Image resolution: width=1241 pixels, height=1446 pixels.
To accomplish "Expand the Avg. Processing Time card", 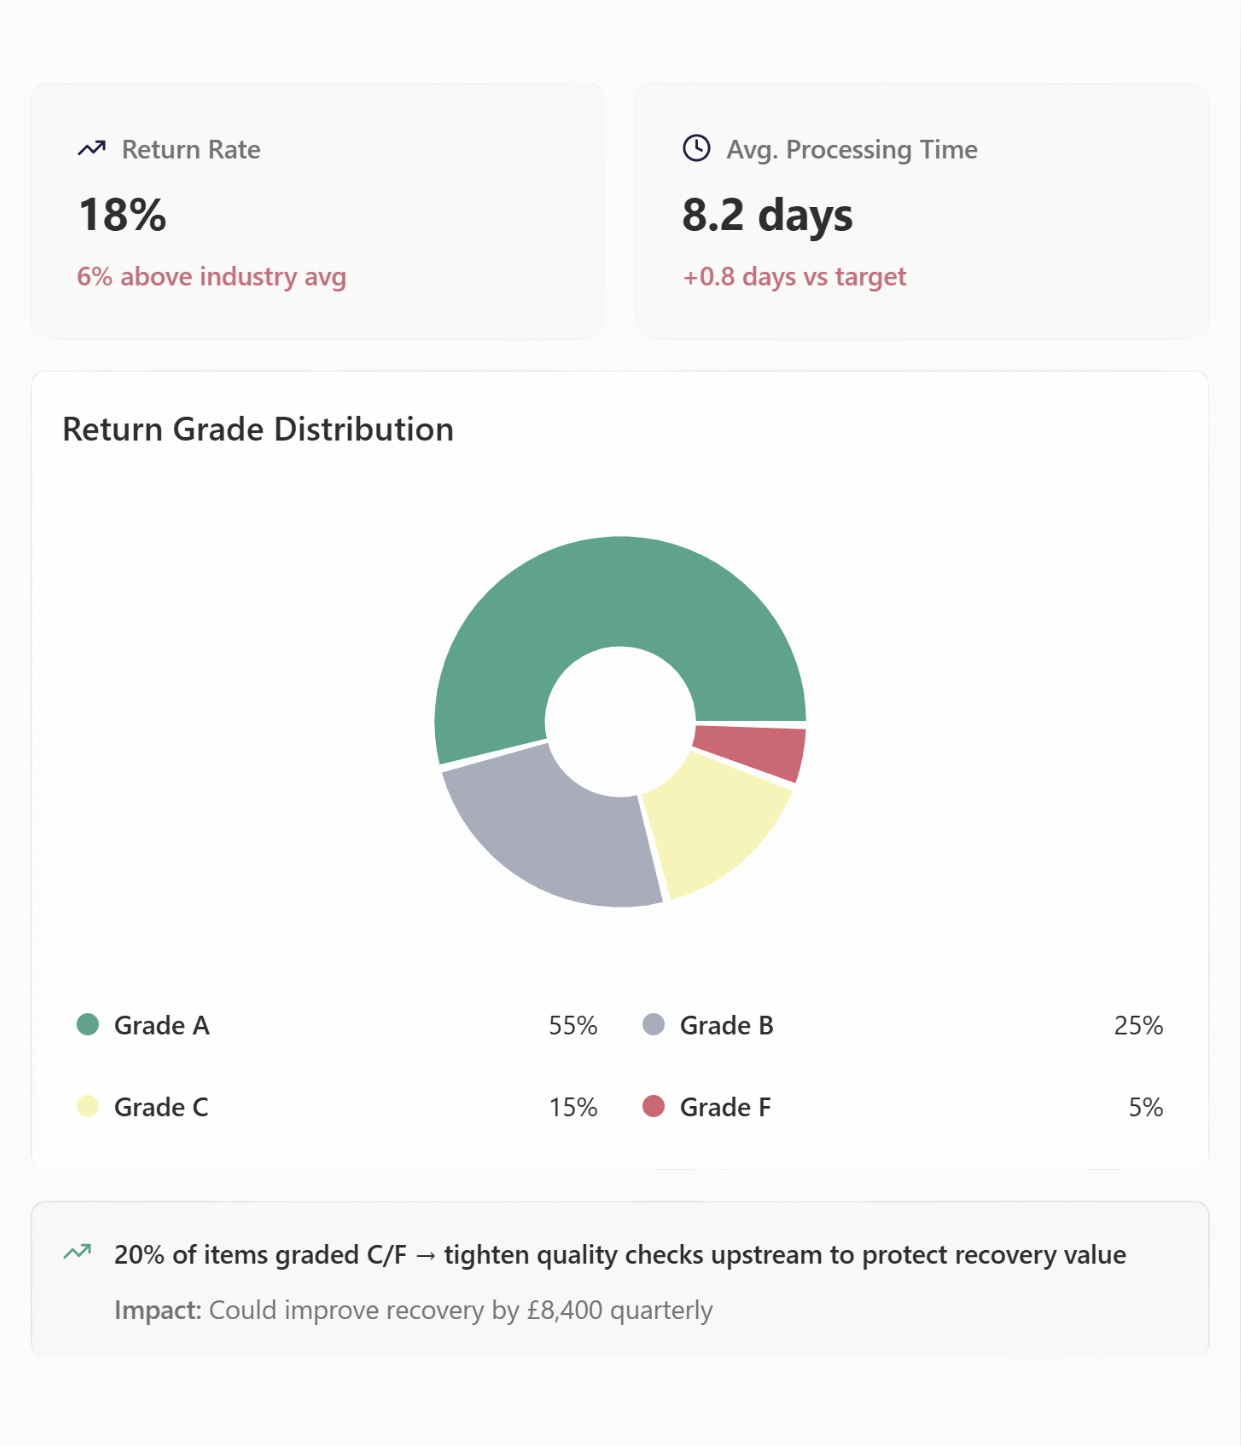I will tap(920, 210).
